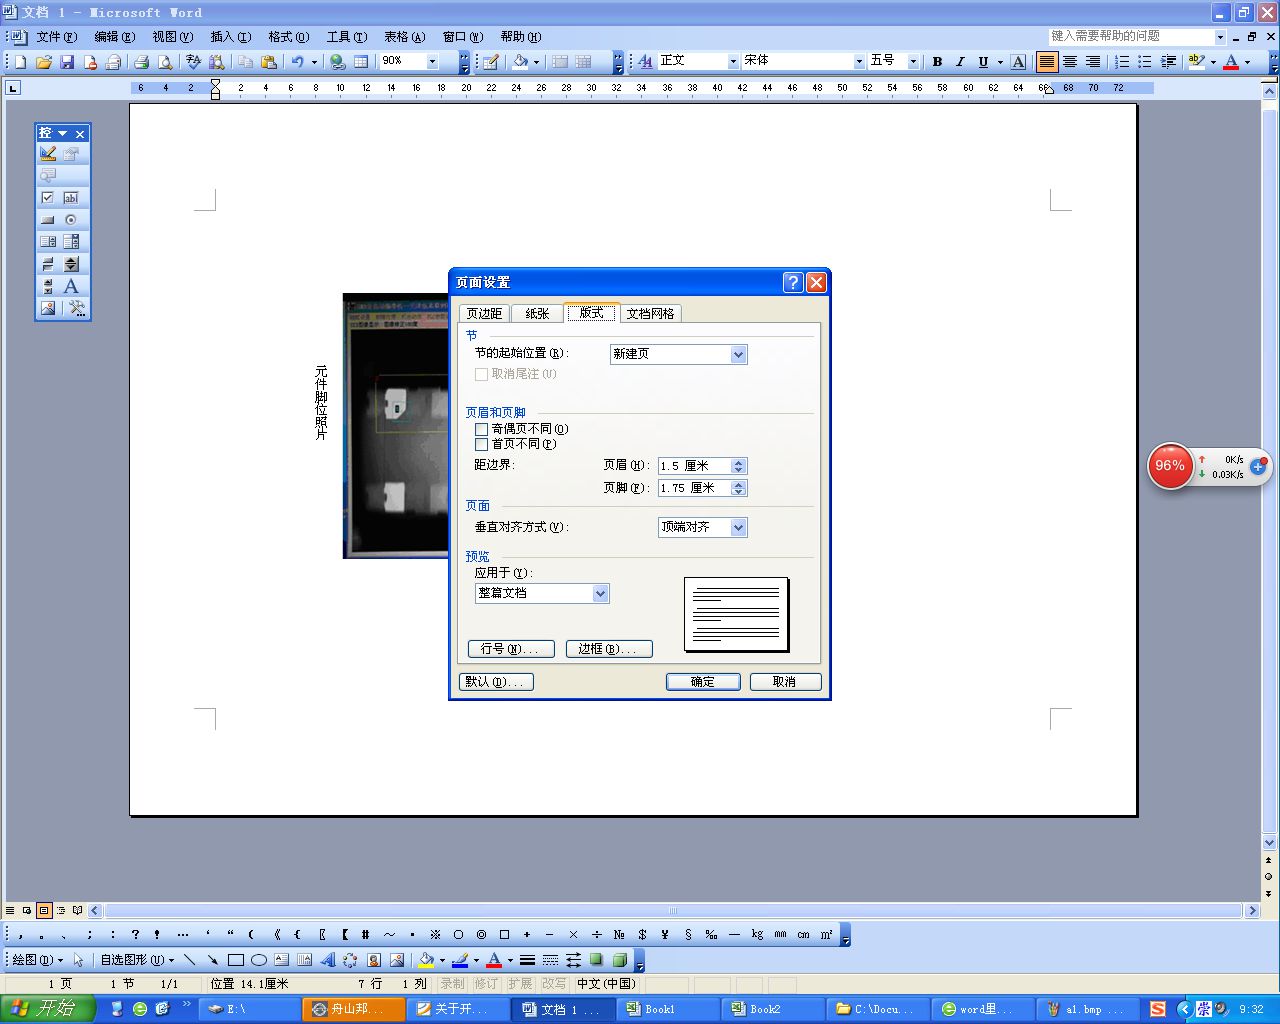Click the Save icon in the toolbar

67,62
